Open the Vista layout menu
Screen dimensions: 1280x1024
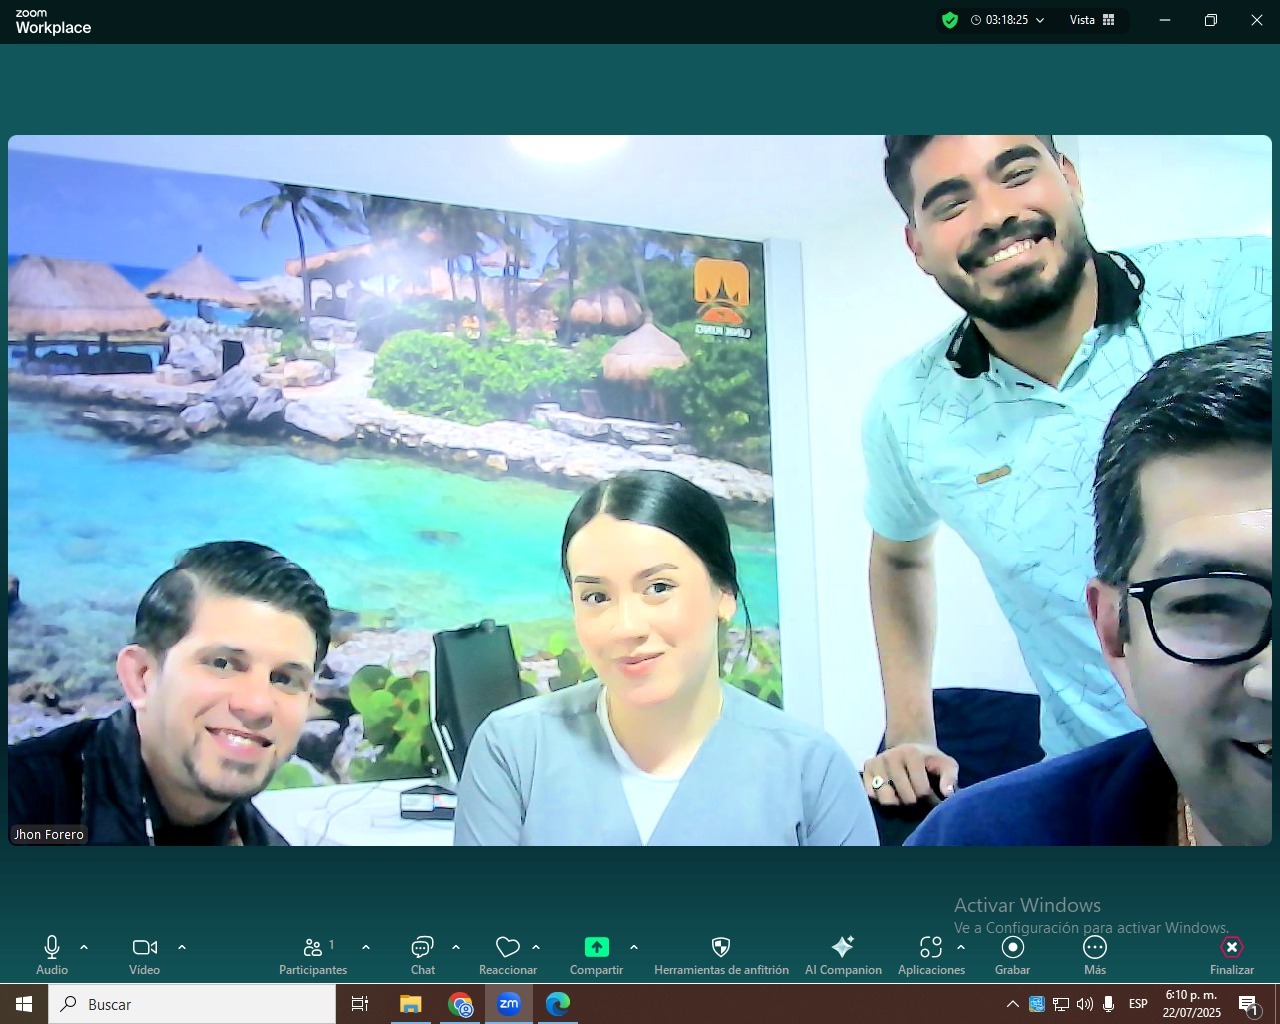point(1092,20)
